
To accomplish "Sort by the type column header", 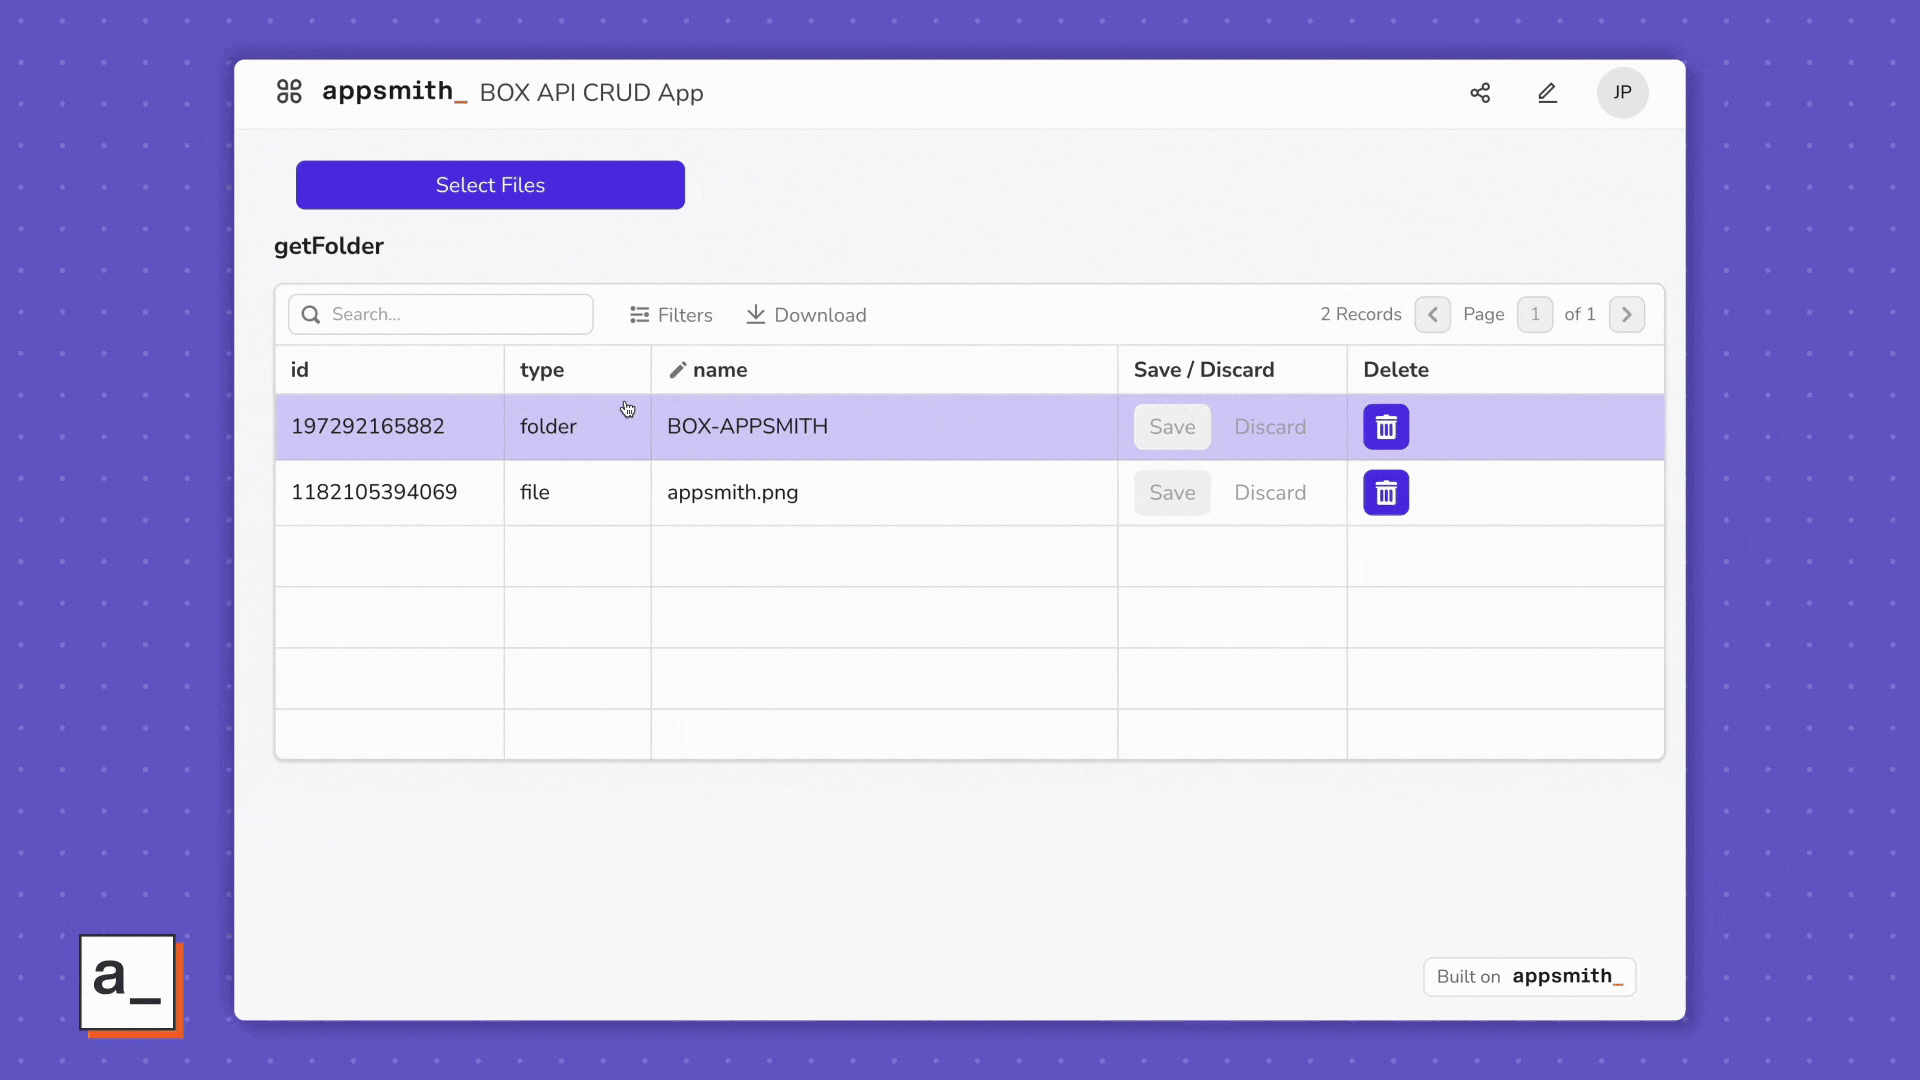I will point(578,370).
